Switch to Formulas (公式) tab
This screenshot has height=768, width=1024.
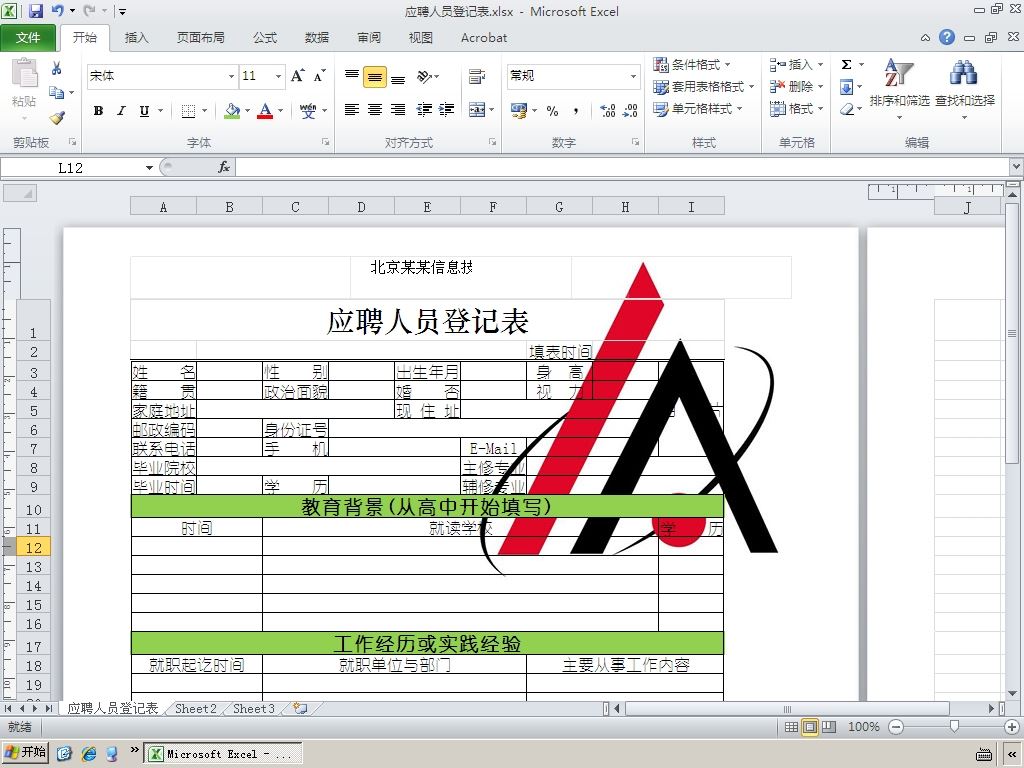tap(264, 38)
